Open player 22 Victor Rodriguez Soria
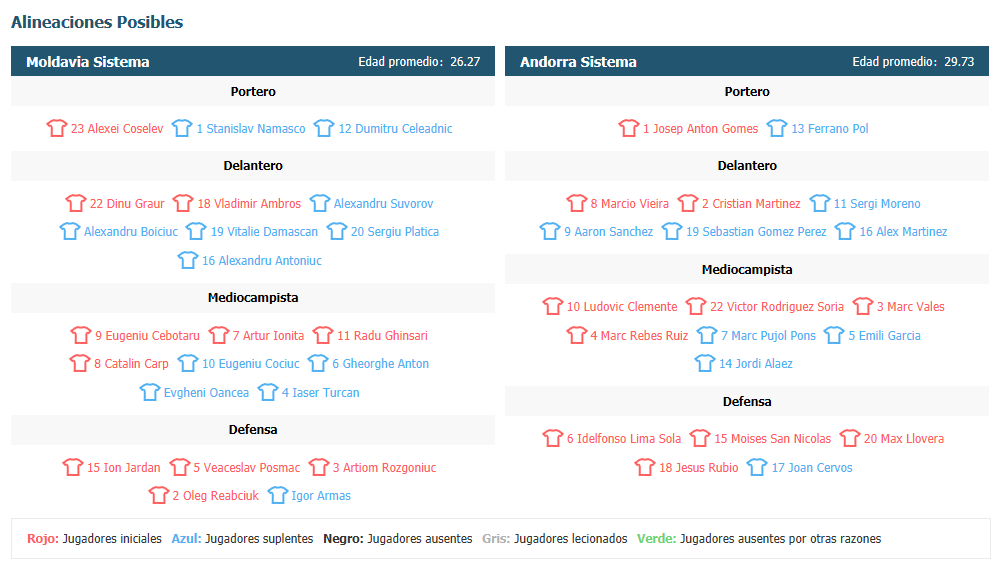 click(x=777, y=306)
